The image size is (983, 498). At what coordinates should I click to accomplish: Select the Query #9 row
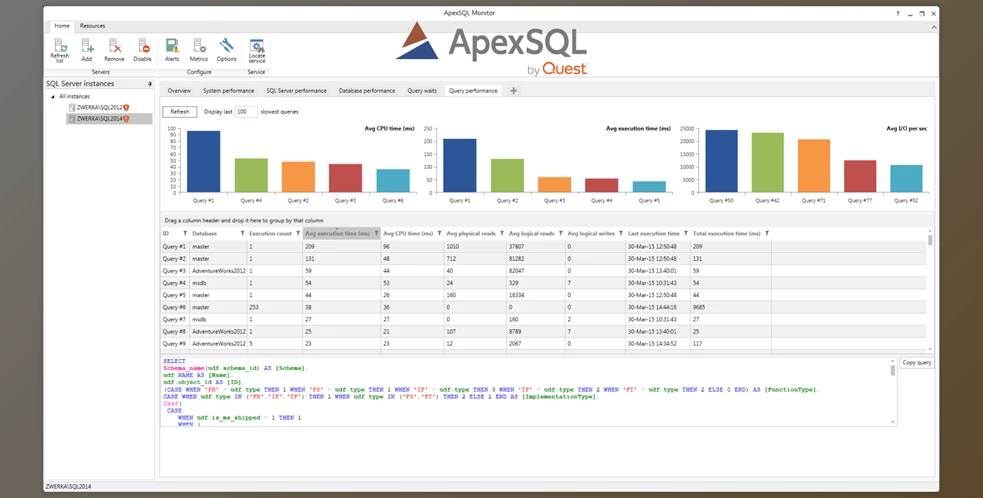(543, 344)
